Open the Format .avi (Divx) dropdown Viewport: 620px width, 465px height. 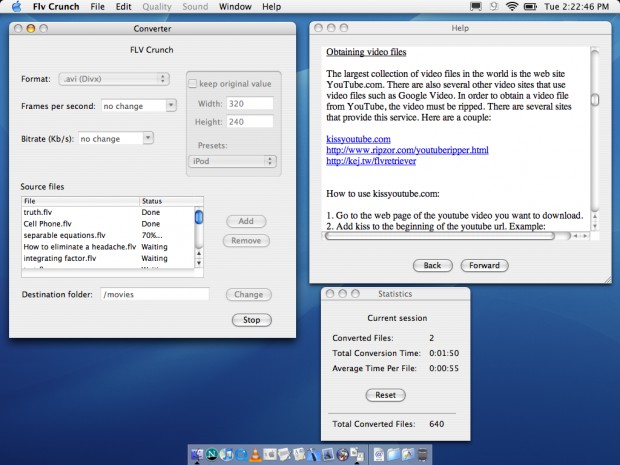114,79
